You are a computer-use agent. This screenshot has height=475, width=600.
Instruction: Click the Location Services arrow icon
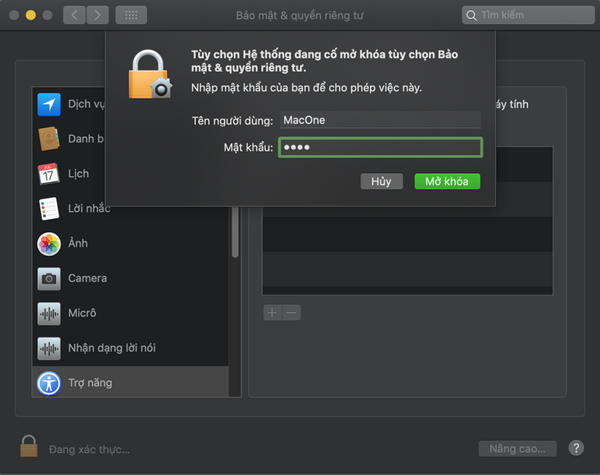point(49,104)
